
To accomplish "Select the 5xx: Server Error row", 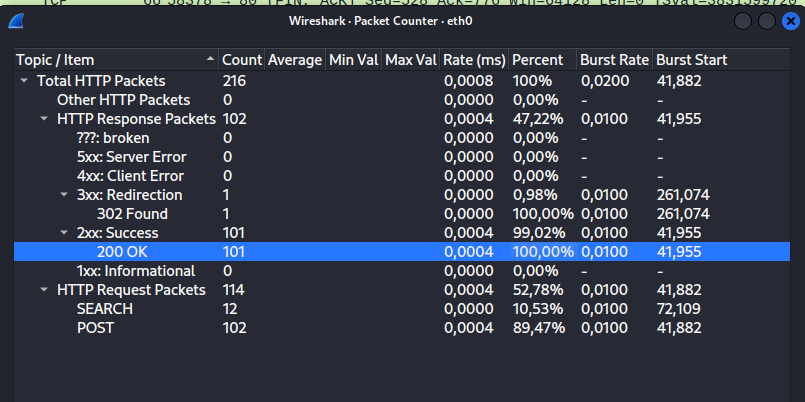I will 402,157.
